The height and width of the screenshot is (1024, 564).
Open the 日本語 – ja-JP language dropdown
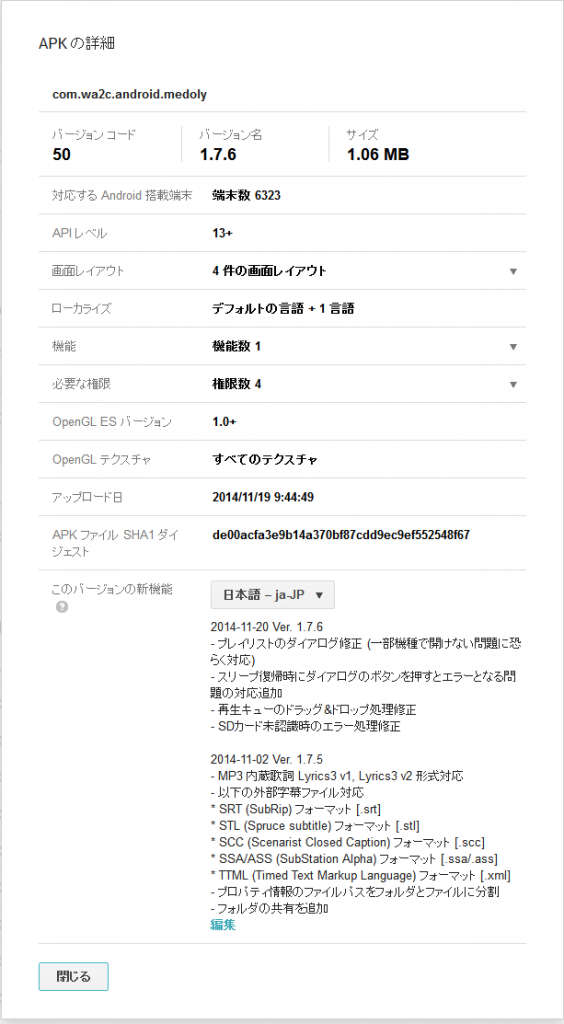(273, 595)
